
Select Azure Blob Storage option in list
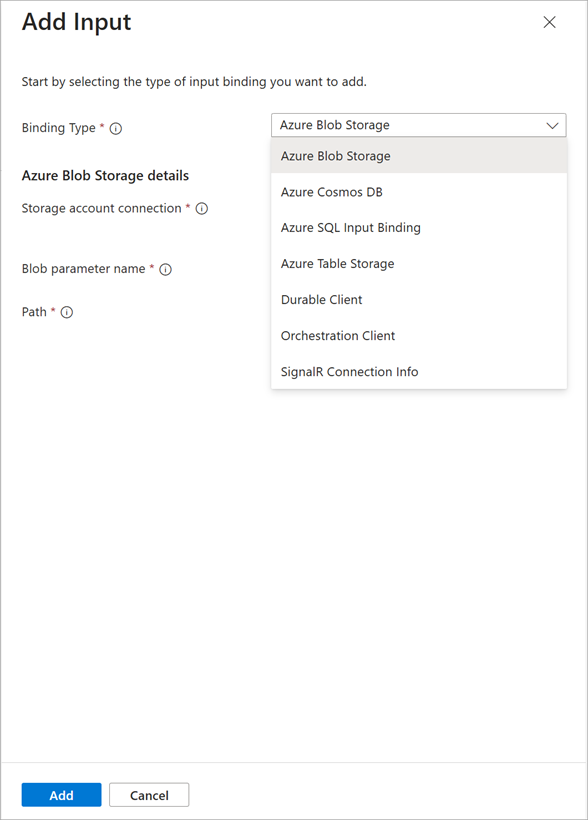point(419,156)
